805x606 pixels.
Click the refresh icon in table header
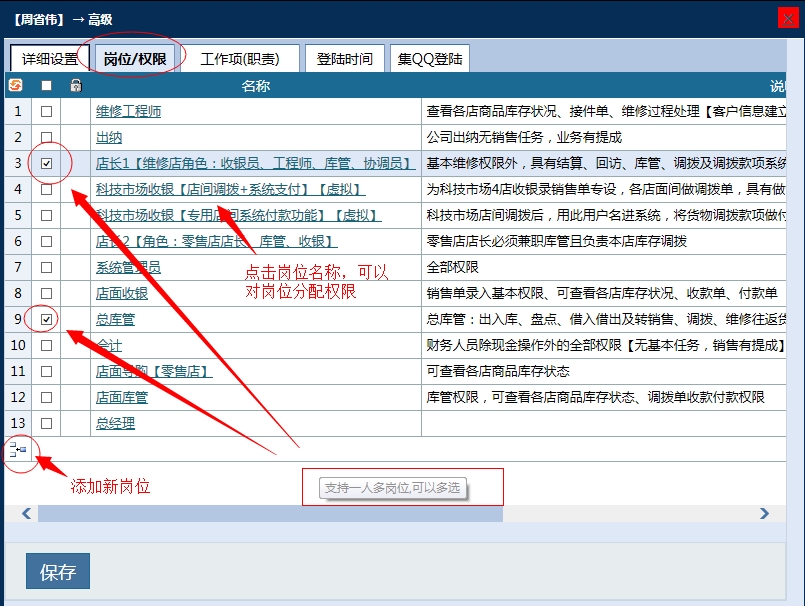coord(15,86)
